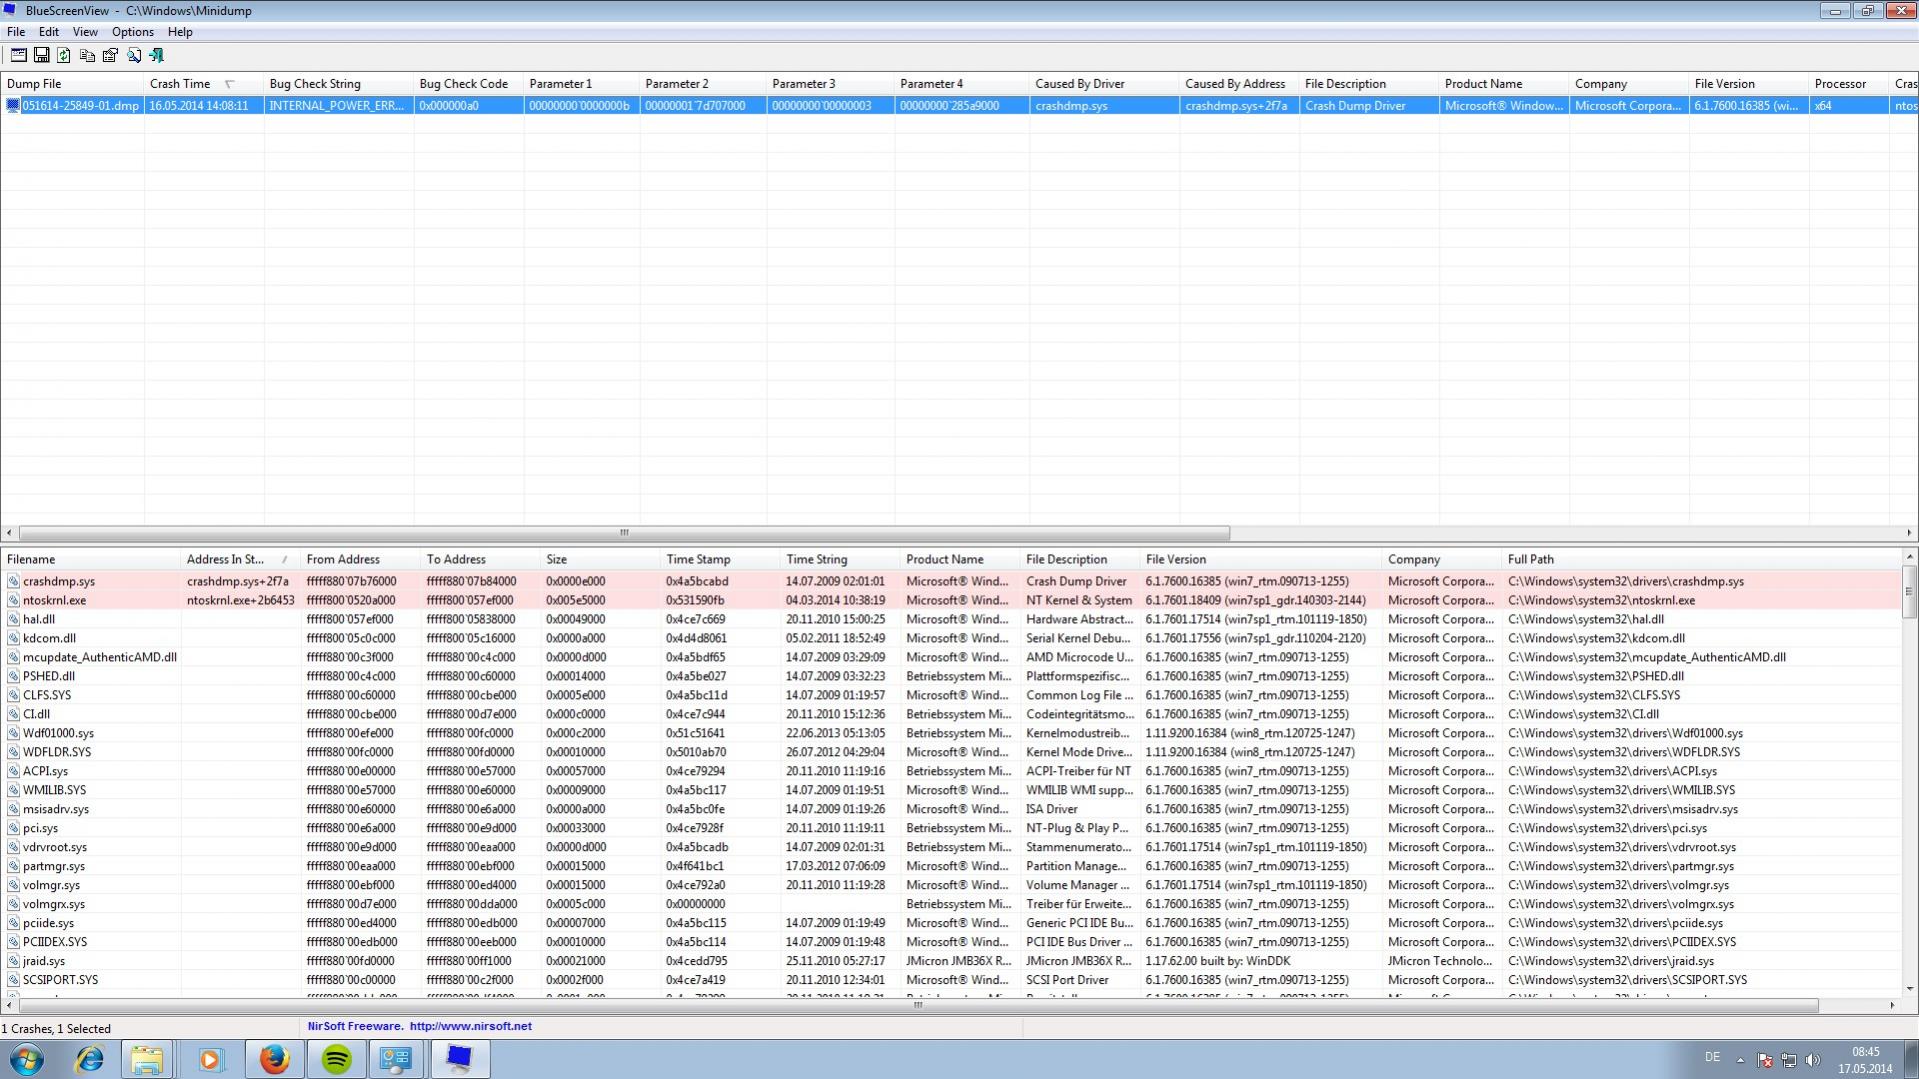Click crashdmp.sys+2f7a in Caused By Address
Image resolution: width=1919 pixels, height=1079 pixels.
point(1239,105)
